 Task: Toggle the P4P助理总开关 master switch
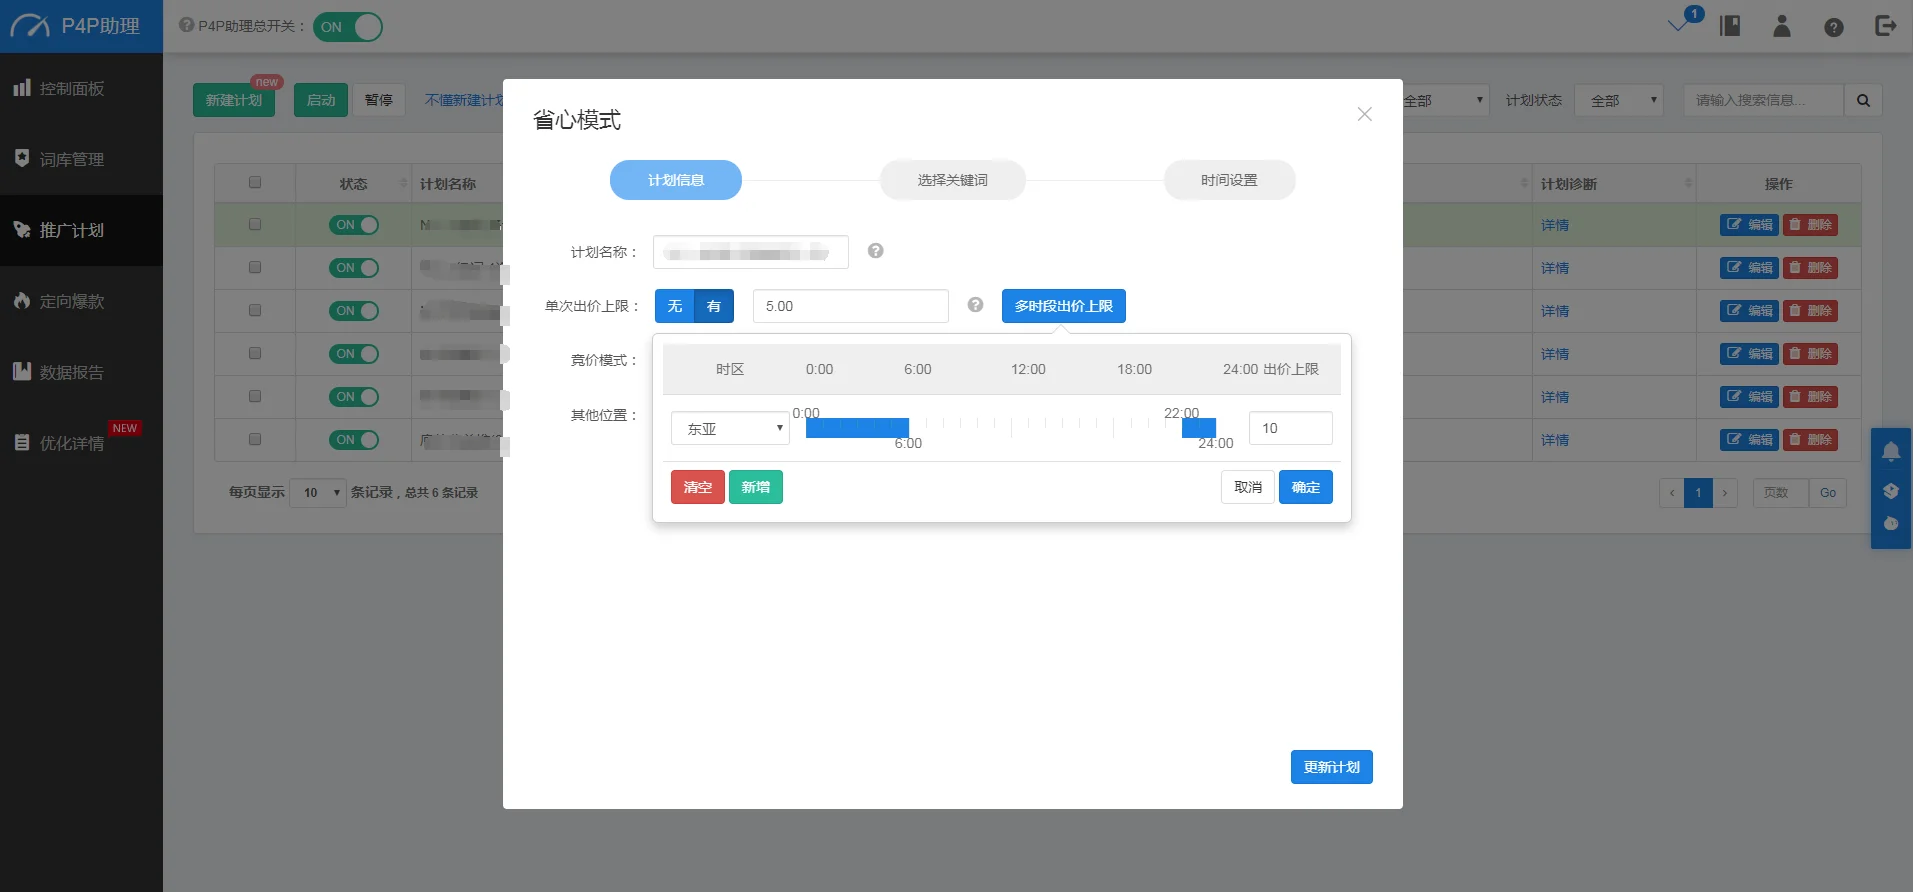pos(348,27)
